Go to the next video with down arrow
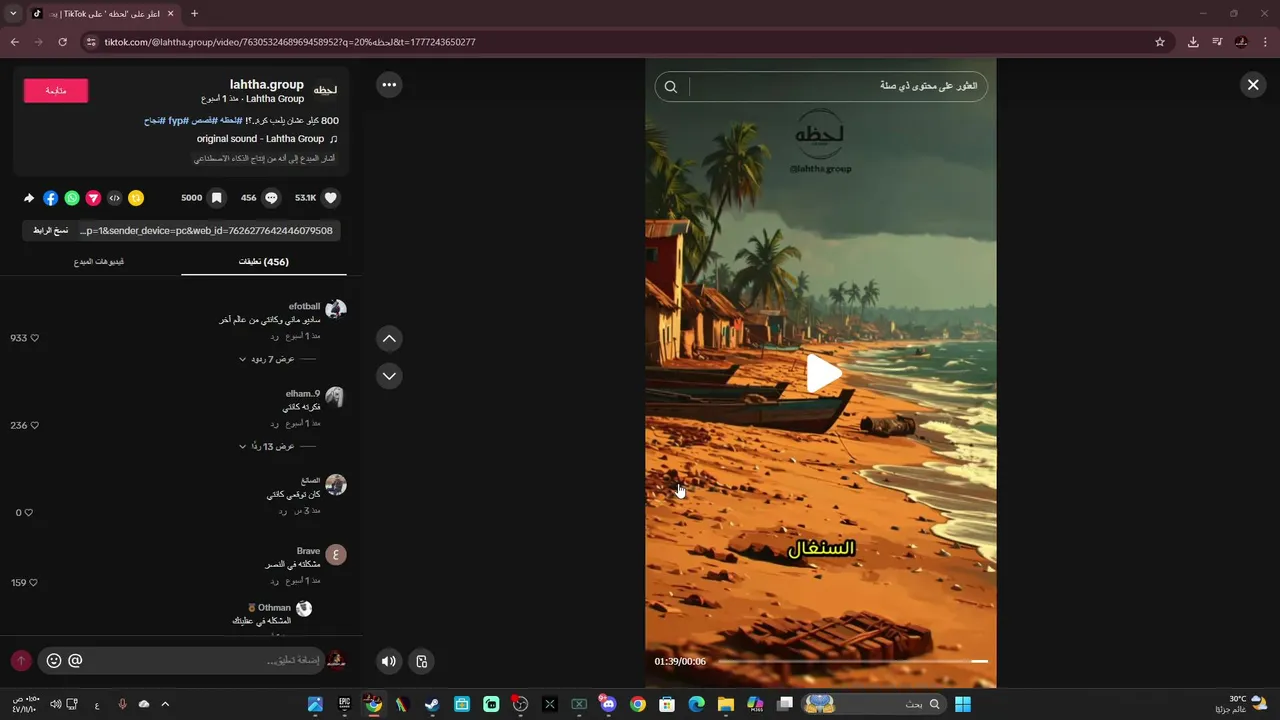1280x720 pixels. tap(389, 376)
